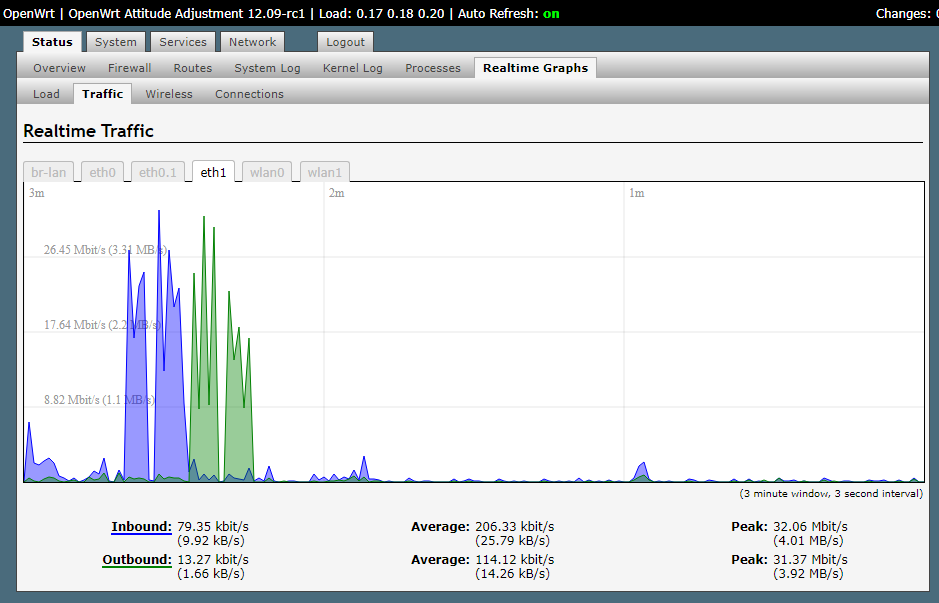Open the Firewall status page
Image resolution: width=939 pixels, height=603 pixels.
(x=128, y=67)
